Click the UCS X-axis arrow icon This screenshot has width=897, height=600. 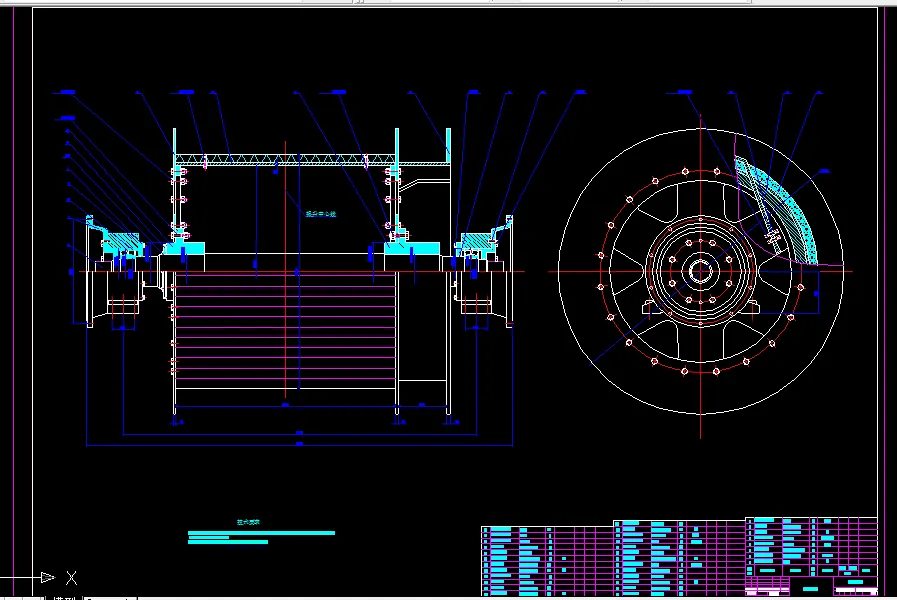(48, 578)
